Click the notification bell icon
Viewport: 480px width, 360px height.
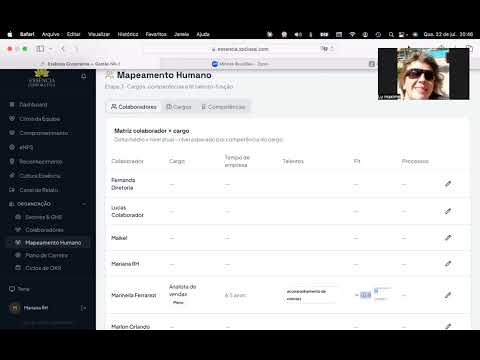tap(84, 76)
